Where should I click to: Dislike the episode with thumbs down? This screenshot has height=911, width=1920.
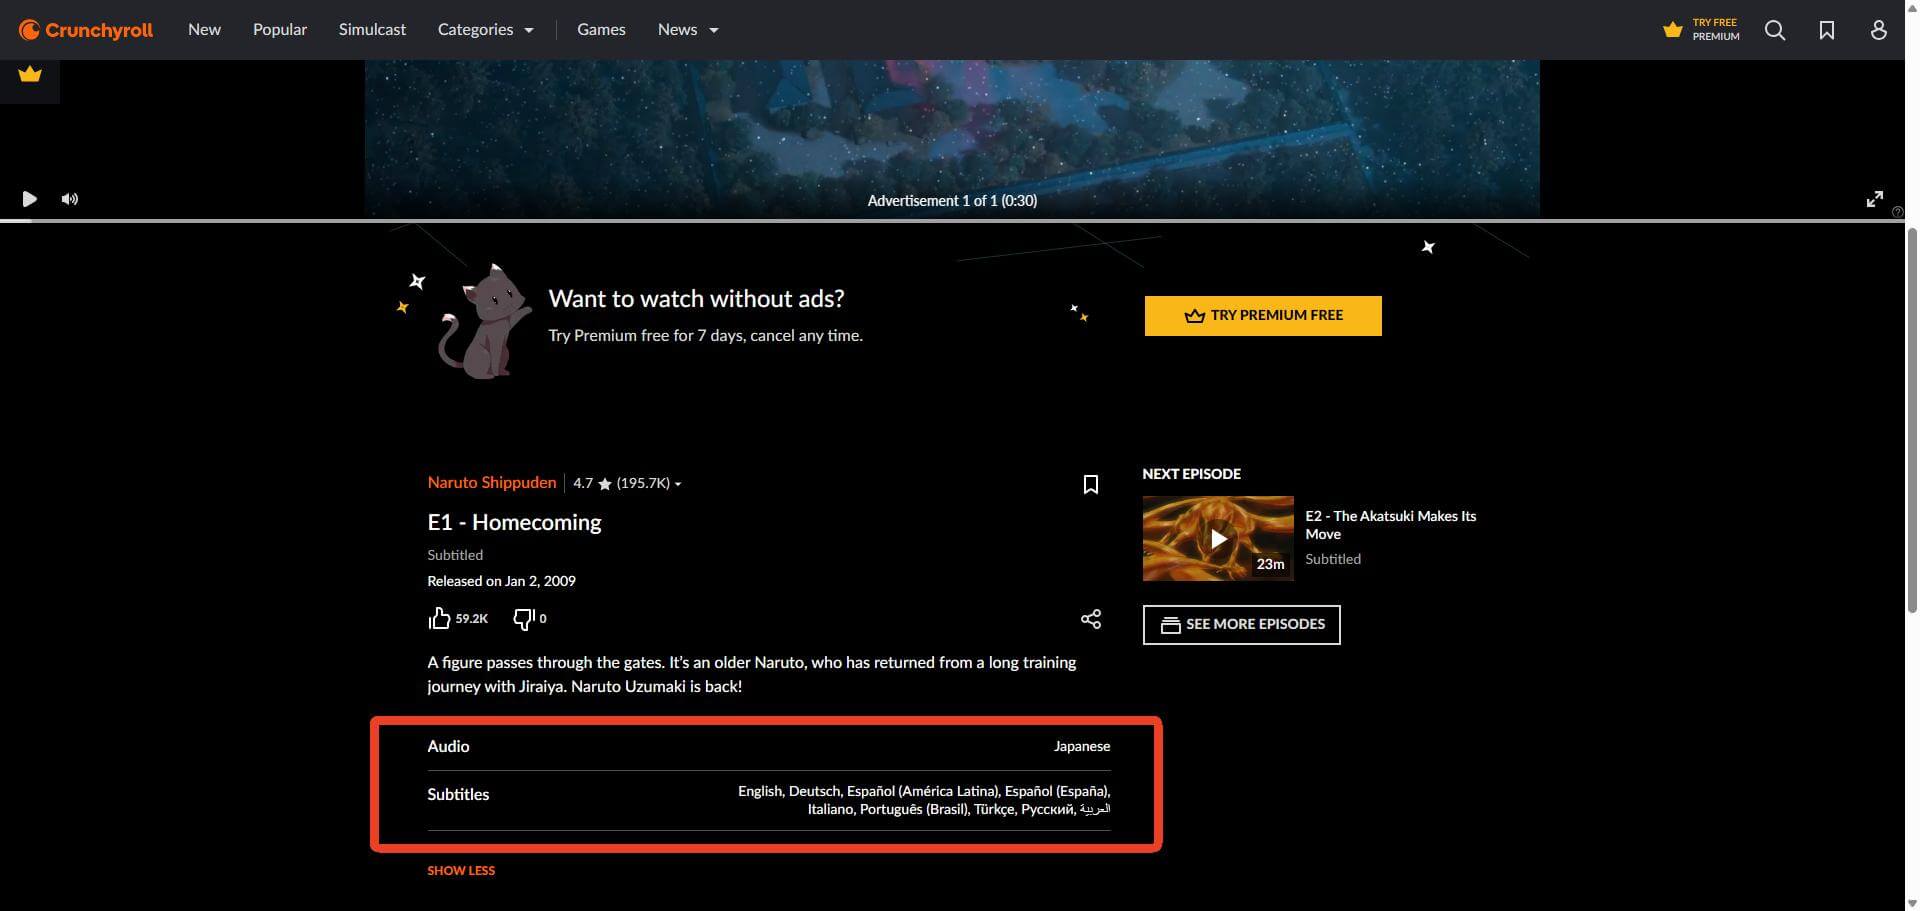(x=524, y=619)
